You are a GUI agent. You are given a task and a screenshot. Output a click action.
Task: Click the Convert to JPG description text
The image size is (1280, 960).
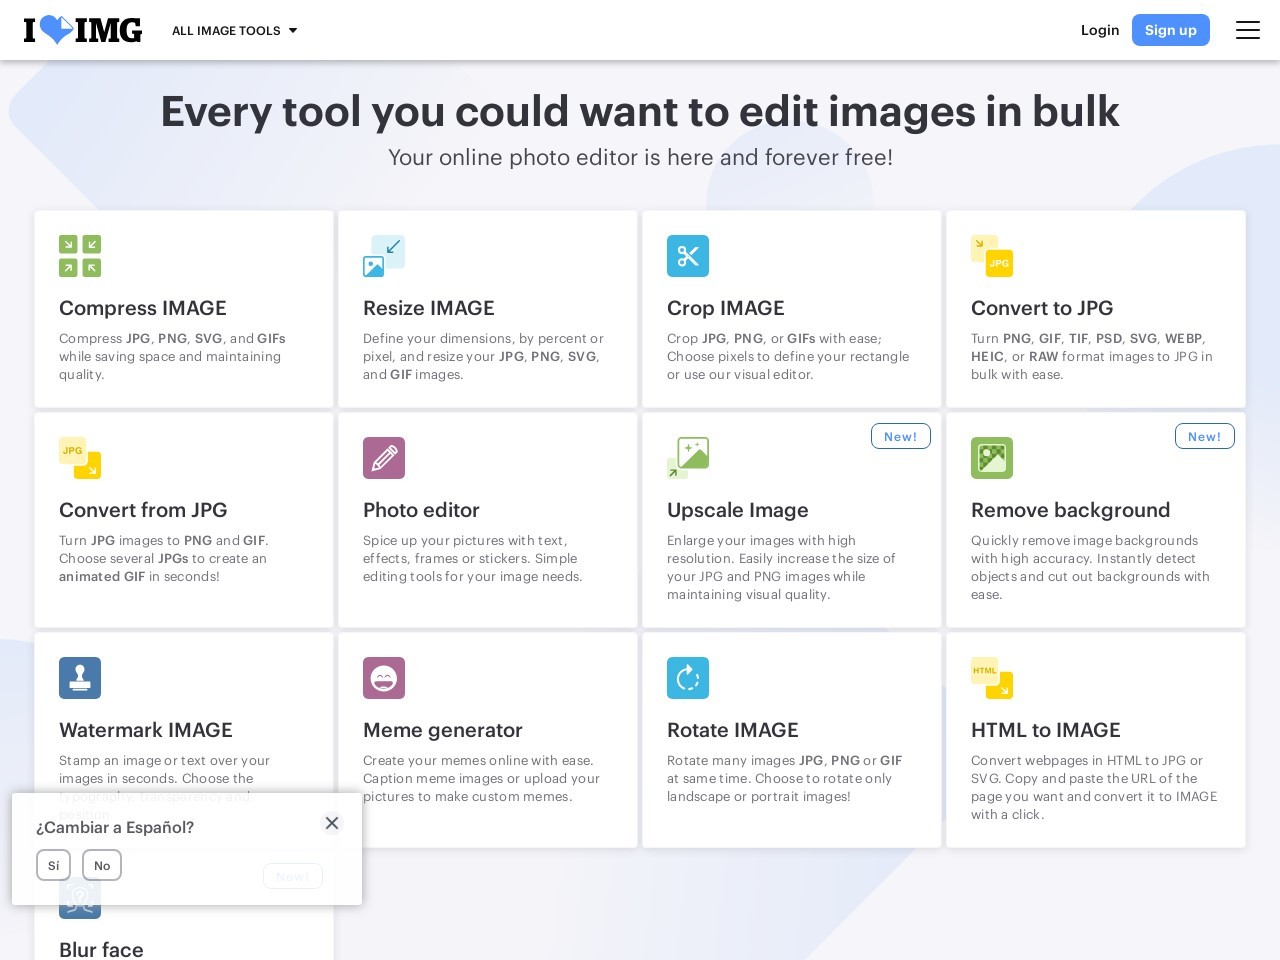[1092, 356]
